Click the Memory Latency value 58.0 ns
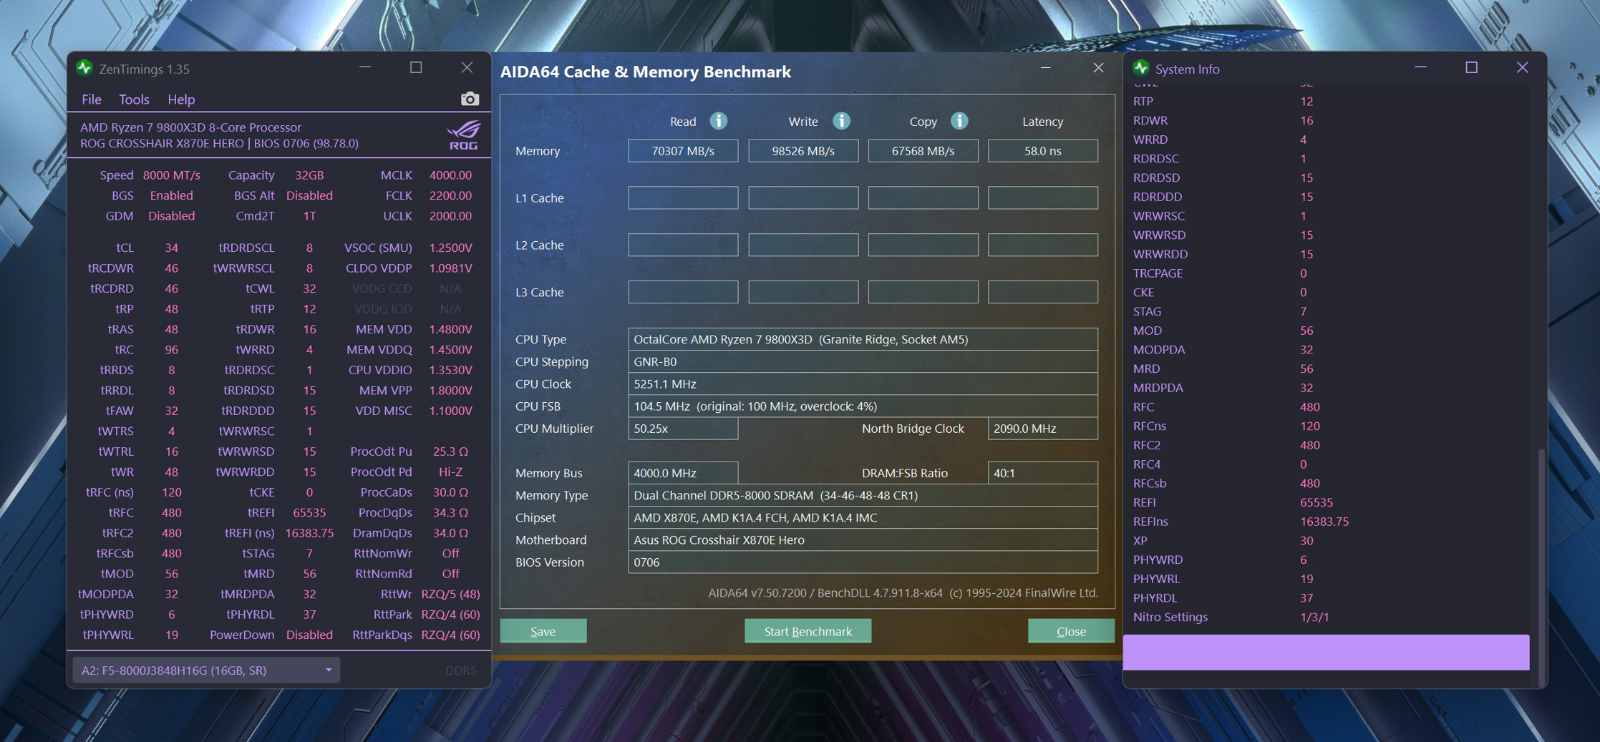1600x742 pixels. (x=1043, y=151)
